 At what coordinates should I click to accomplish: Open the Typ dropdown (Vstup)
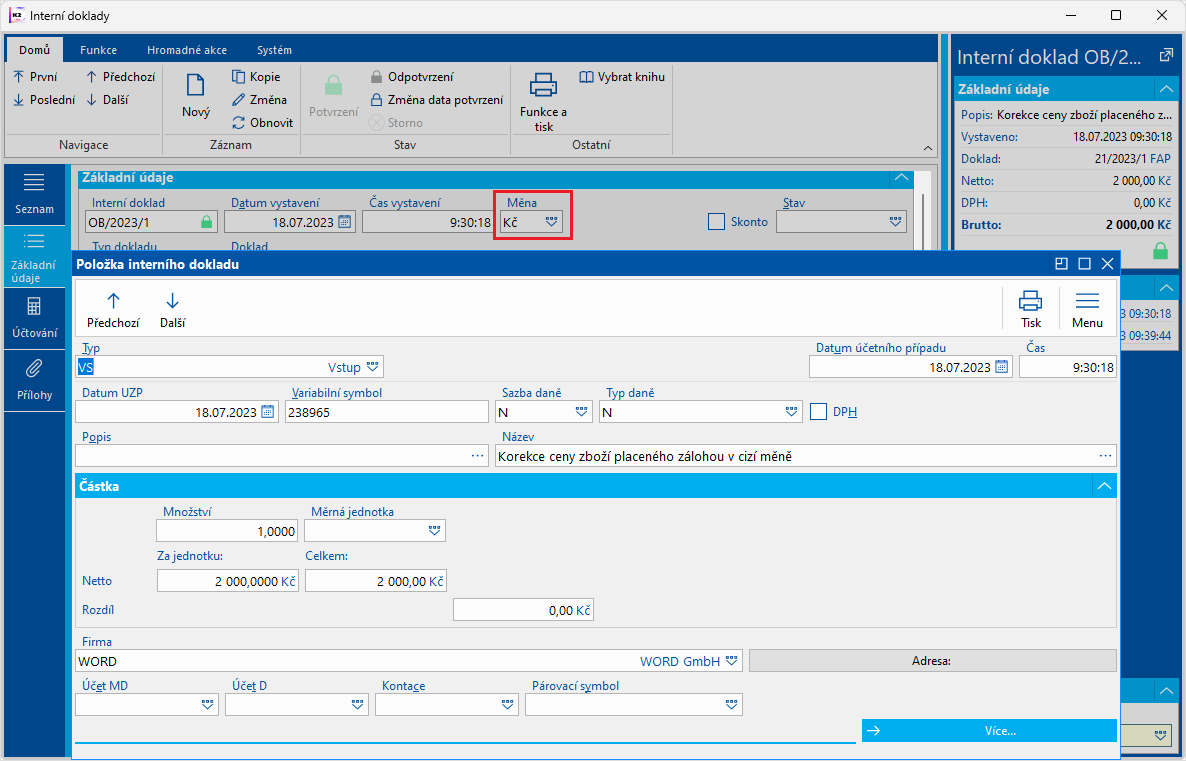coord(373,367)
